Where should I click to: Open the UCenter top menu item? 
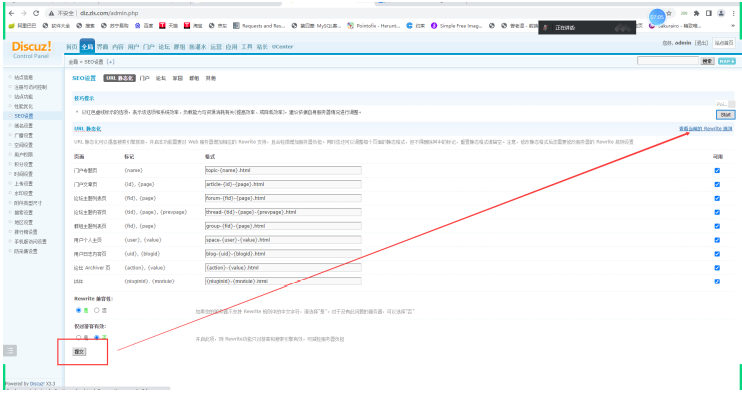pyautogui.click(x=282, y=46)
